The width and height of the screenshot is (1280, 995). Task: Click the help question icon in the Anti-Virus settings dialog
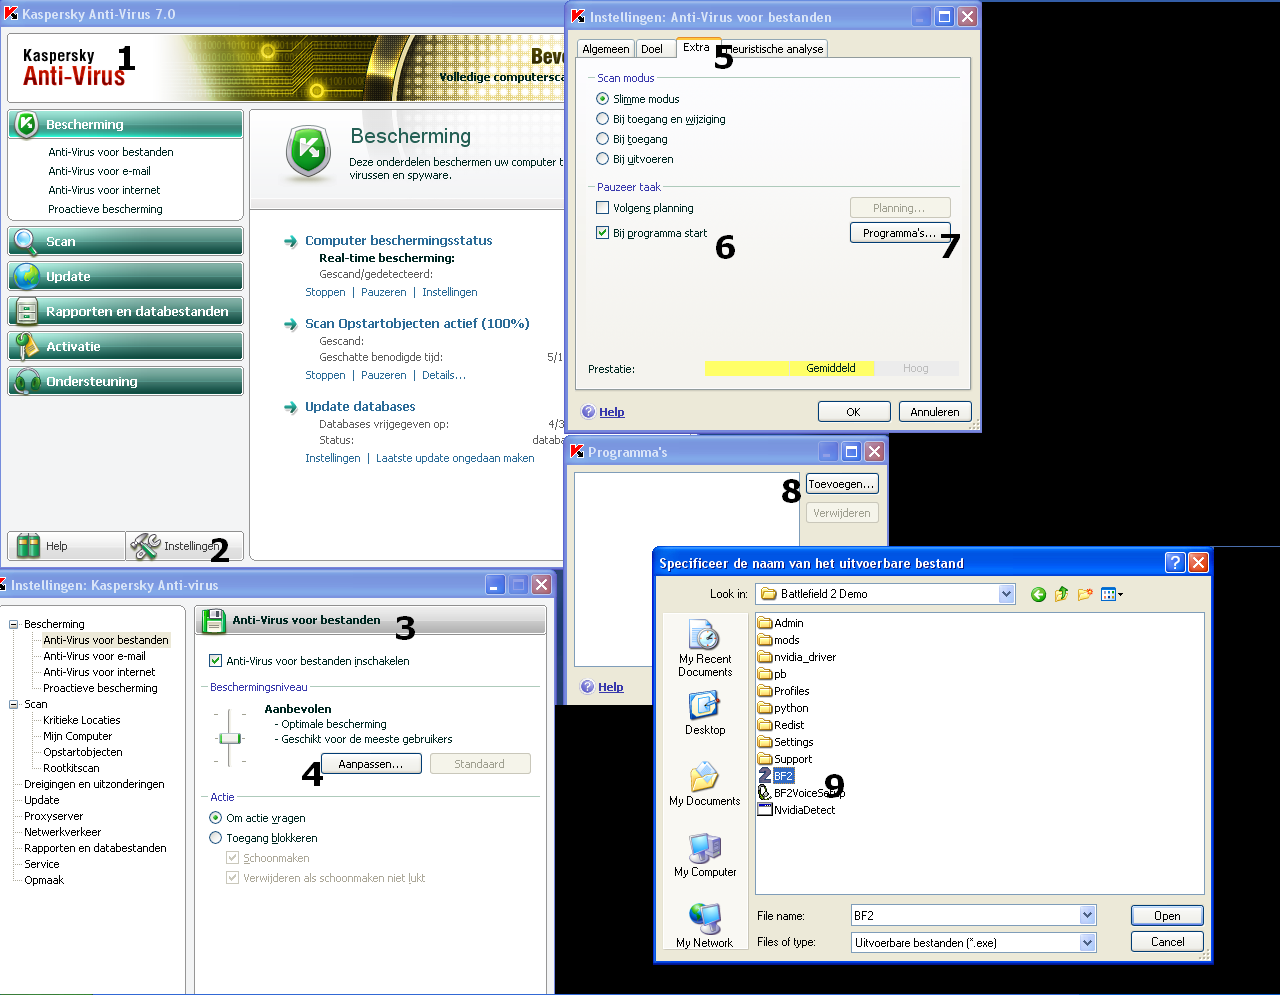pyautogui.click(x=588, y=411)
